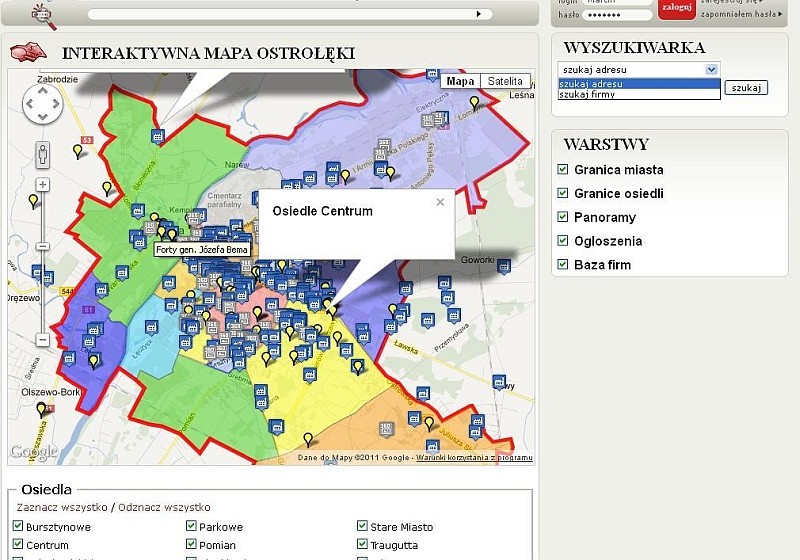The width and height of the screenshot is (800, 560).
Task: Close the Osiedle Centrum info bubble
Action: point(440,202)
